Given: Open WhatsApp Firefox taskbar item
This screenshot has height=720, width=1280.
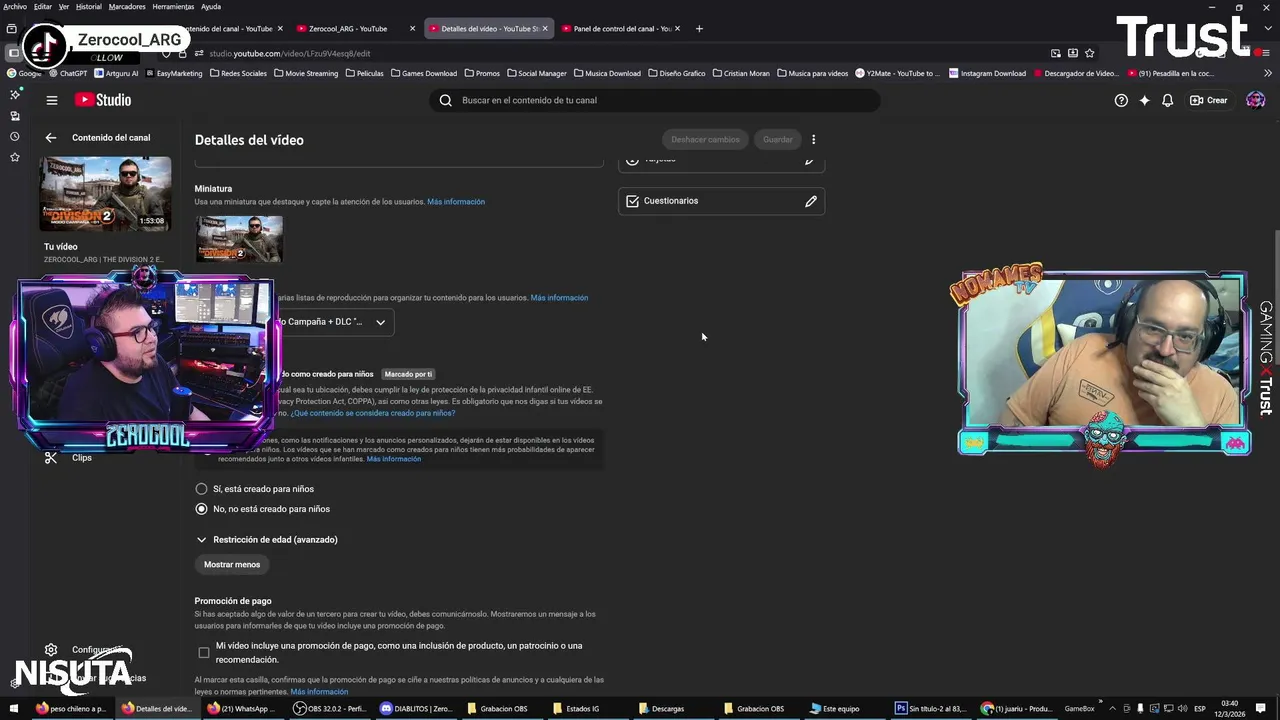Looking at the screenshot, I should pos(240,709).
